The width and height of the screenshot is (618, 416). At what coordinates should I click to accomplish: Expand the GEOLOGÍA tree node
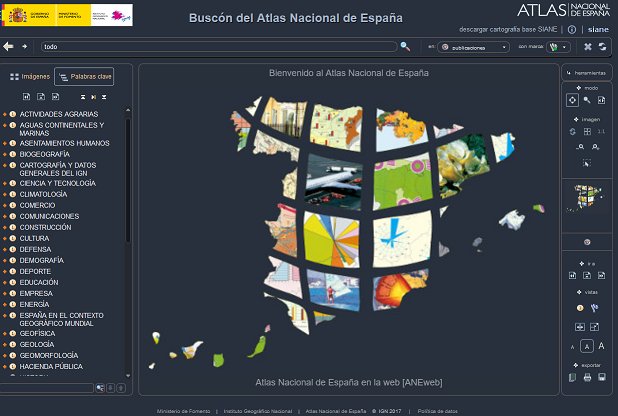coord(5,344)
